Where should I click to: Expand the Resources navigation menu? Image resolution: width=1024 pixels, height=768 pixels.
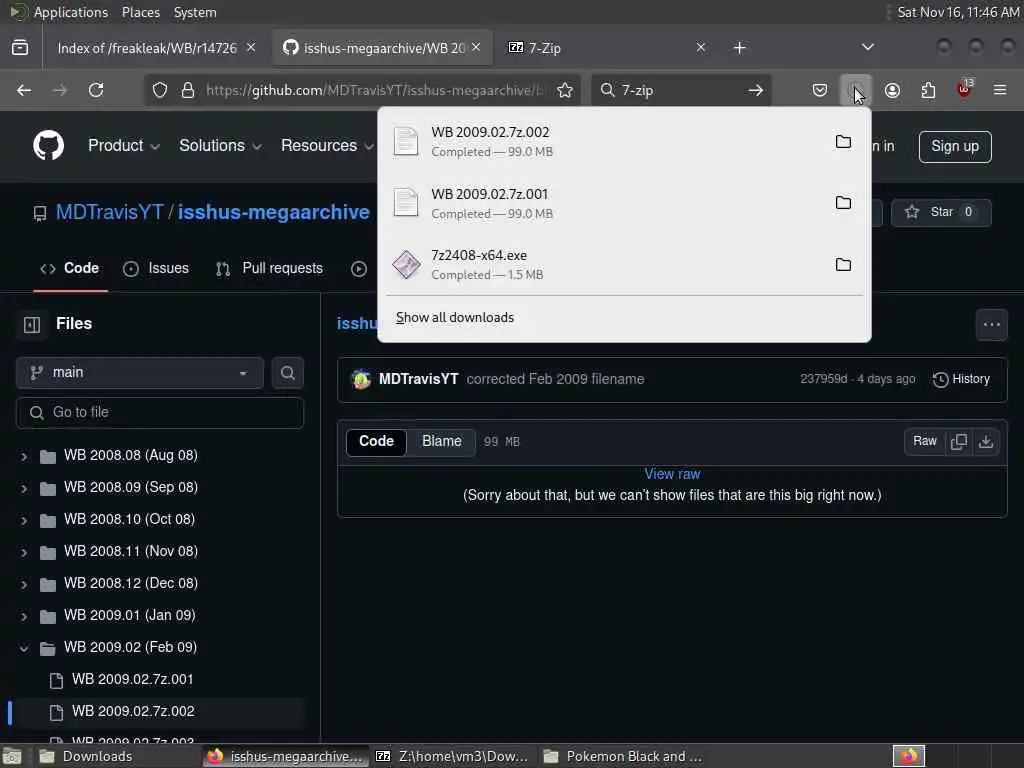(327, 146)
